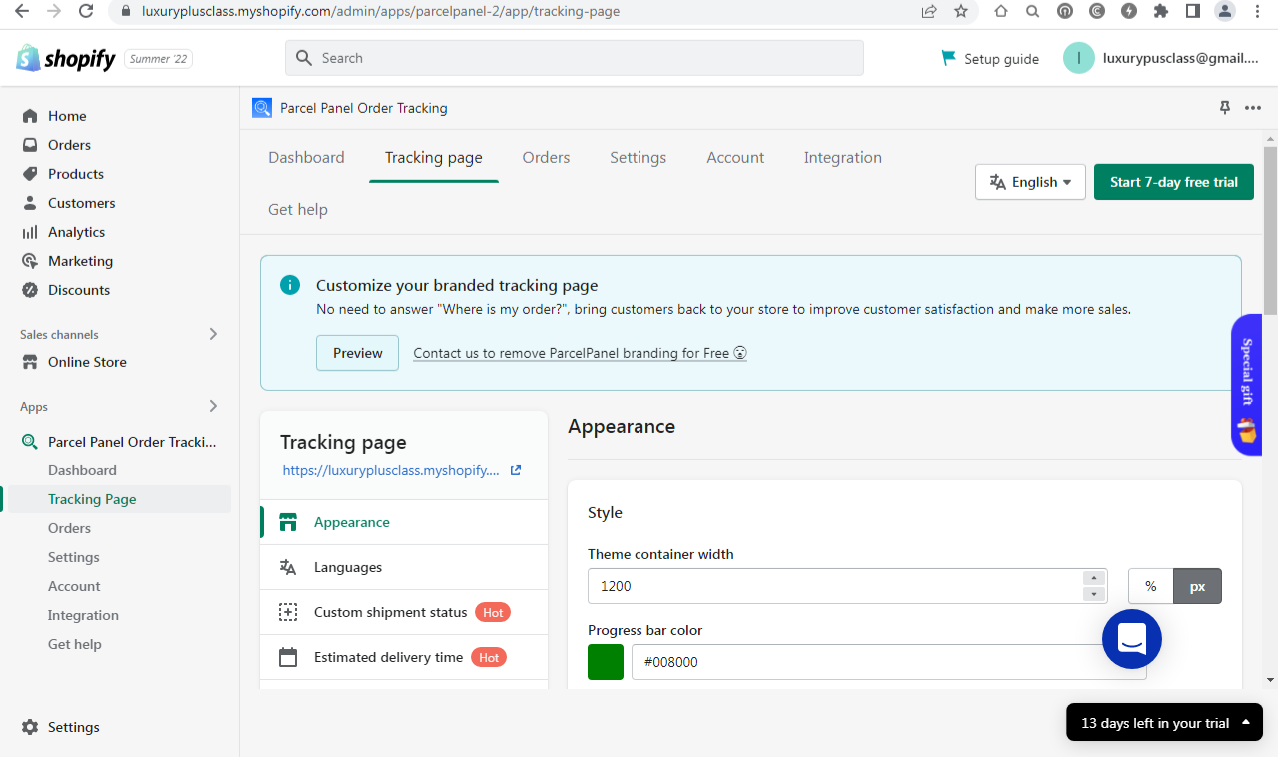Increase the theme container width value

[x=1094, y=578]
